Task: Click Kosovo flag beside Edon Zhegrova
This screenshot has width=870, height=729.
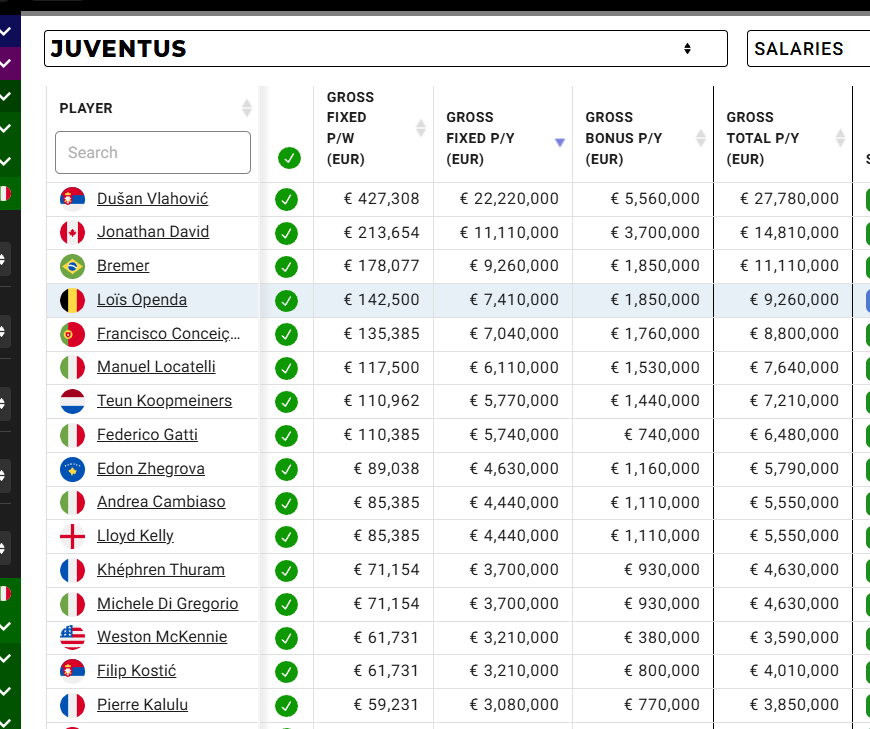Action: click(x=73, y=469)
